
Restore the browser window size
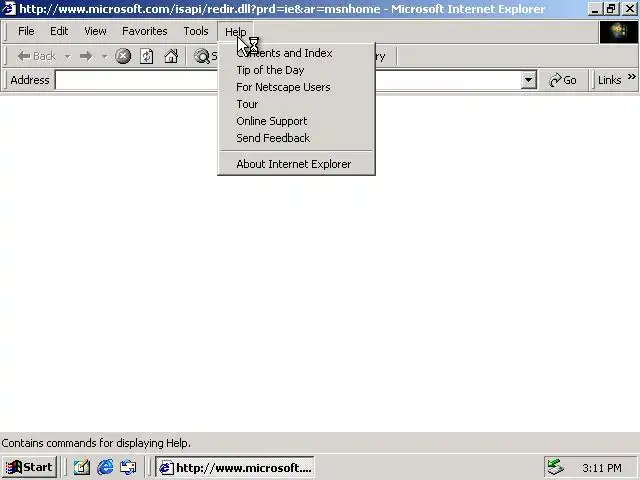[611, 9]
